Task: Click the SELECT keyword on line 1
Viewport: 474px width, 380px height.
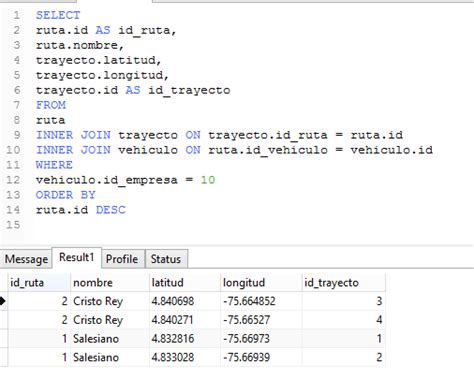Action: (58, 15)
